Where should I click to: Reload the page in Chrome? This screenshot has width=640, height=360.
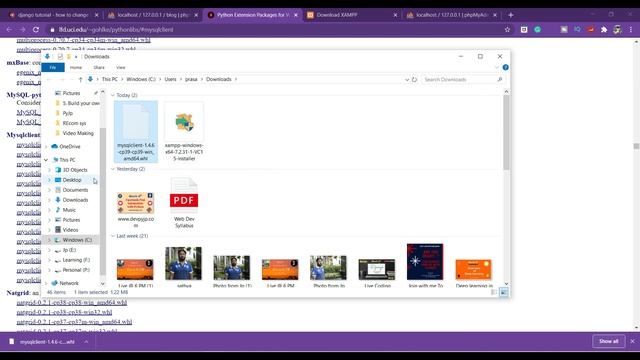coord(36,30)
